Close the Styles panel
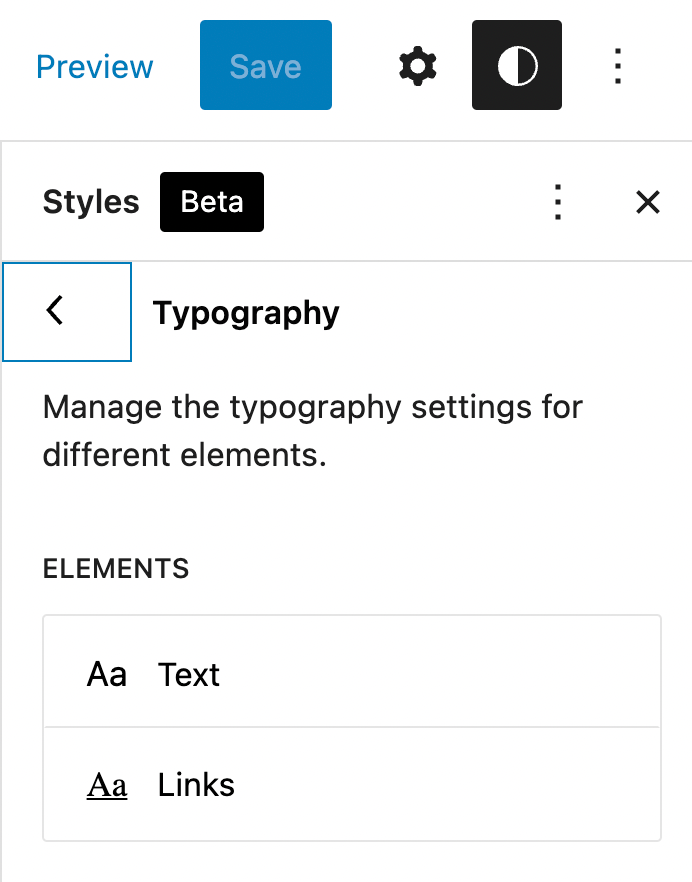 click(648, 202)
